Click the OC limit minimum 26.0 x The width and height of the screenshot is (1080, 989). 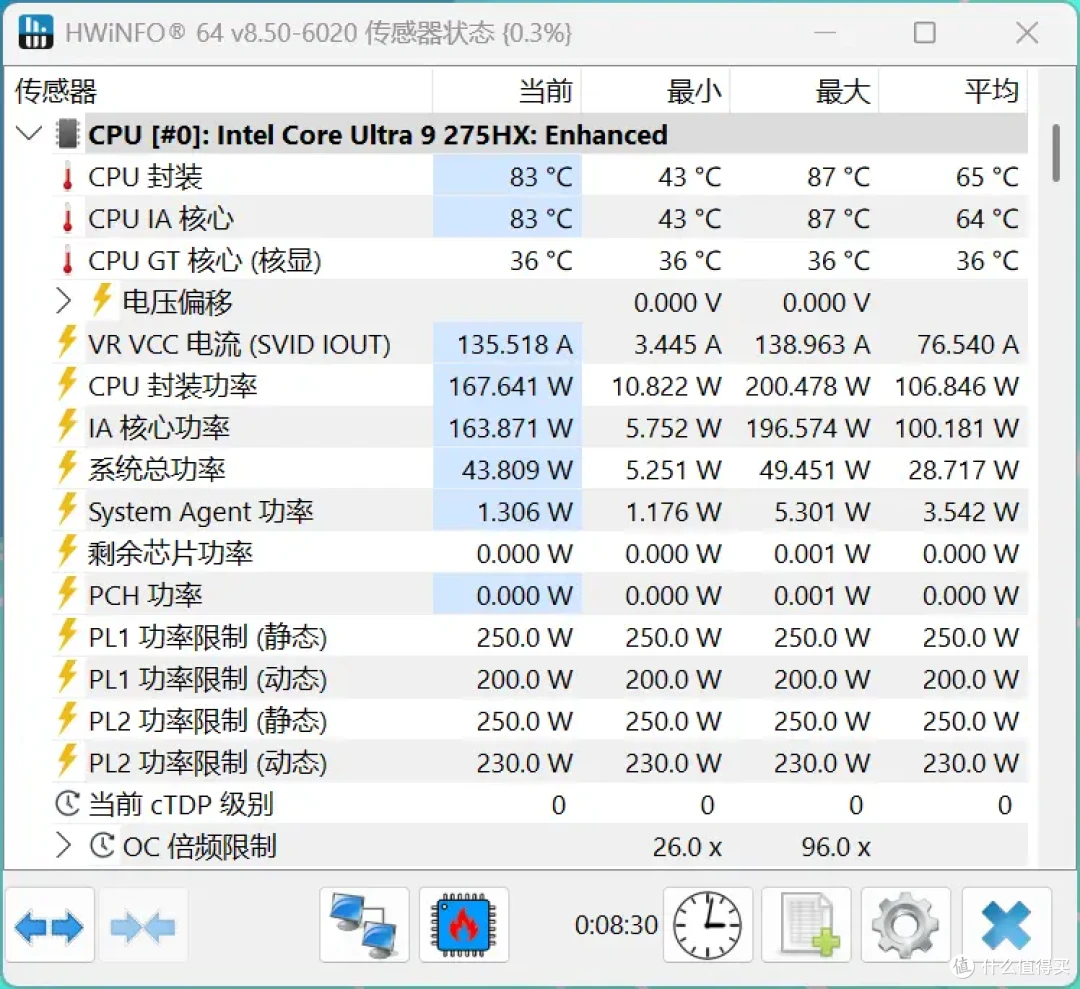pos(687,847)
